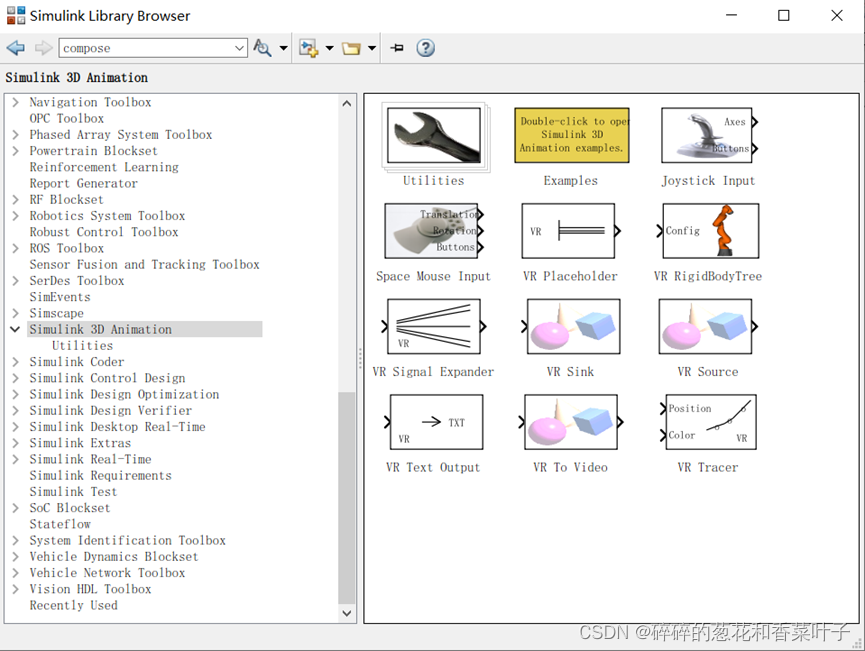Screen dimensions: 865x651
Task: Expand the Robotics System Toolbox node
Action: (x=15, y=216)
